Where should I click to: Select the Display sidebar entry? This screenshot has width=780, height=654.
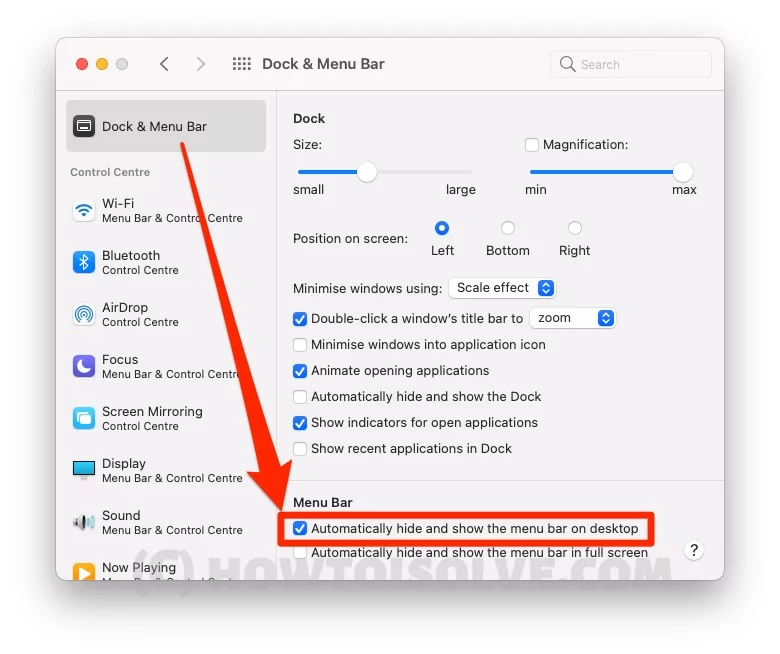(166, 470)
